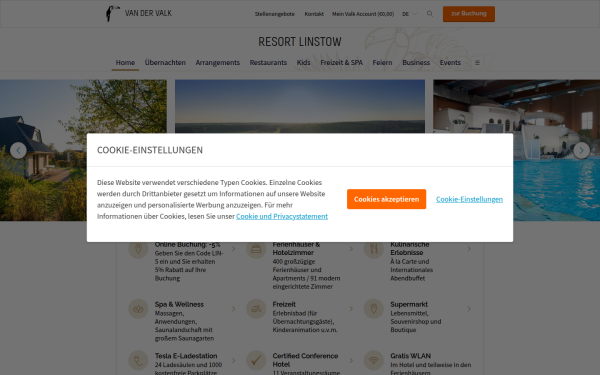600x375 pixels.
Task: Click the Online Buchung location pin icon
Action: pos(138,249)
